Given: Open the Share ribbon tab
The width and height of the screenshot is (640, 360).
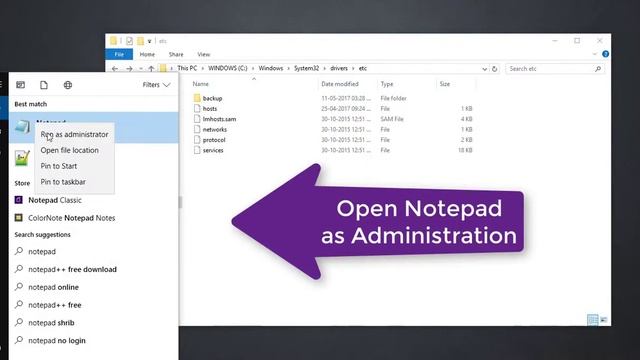Looking at the screenshot, I should (176, 54).
